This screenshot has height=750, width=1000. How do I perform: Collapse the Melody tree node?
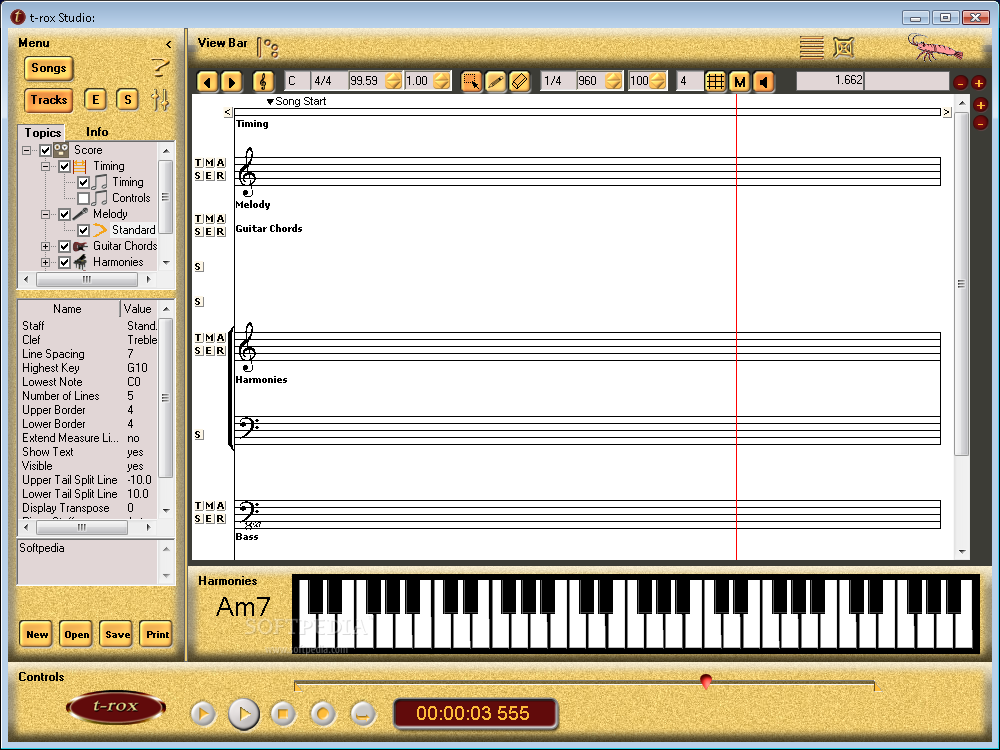pyautogui.click(x=45, y=214)
